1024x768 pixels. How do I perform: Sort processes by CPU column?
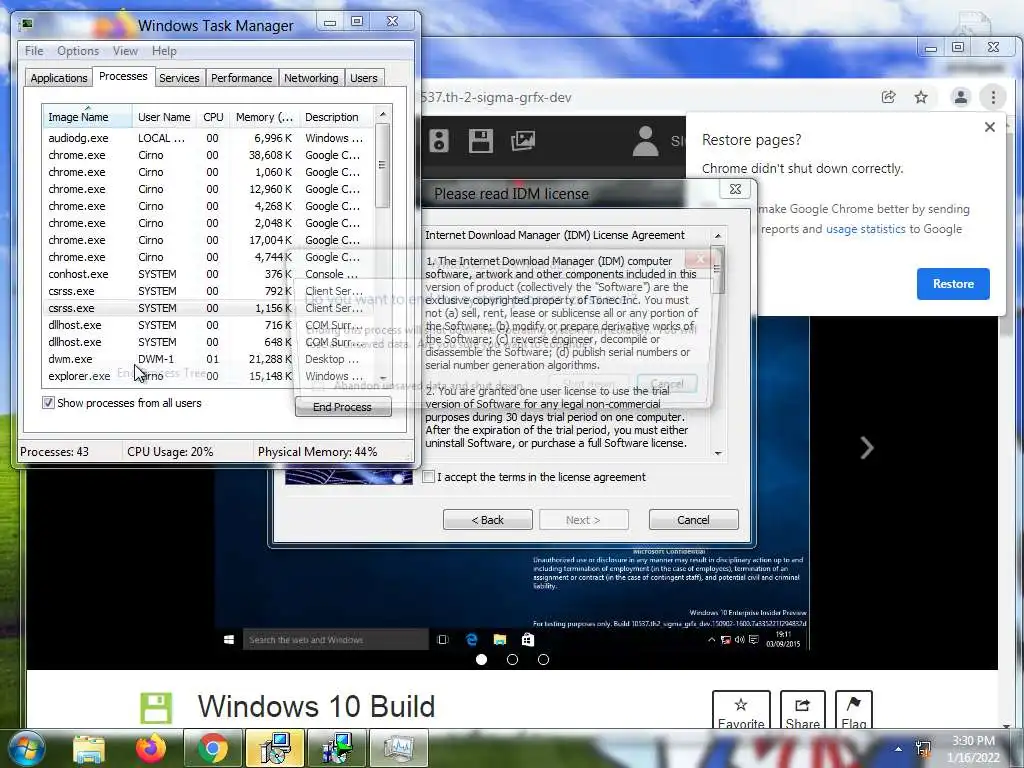coord(213,117)
